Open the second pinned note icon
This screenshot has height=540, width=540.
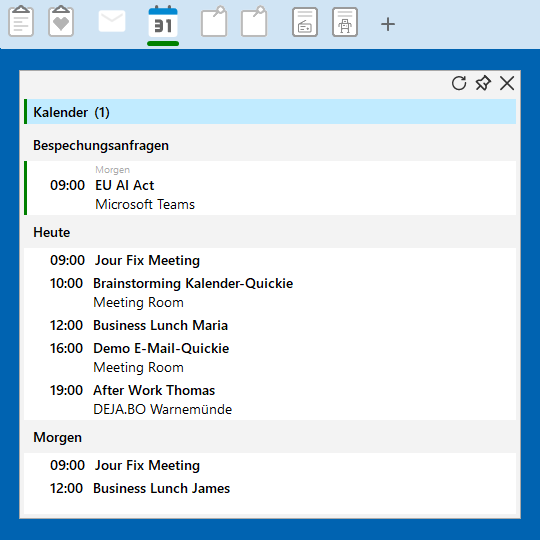coord(254,21)
